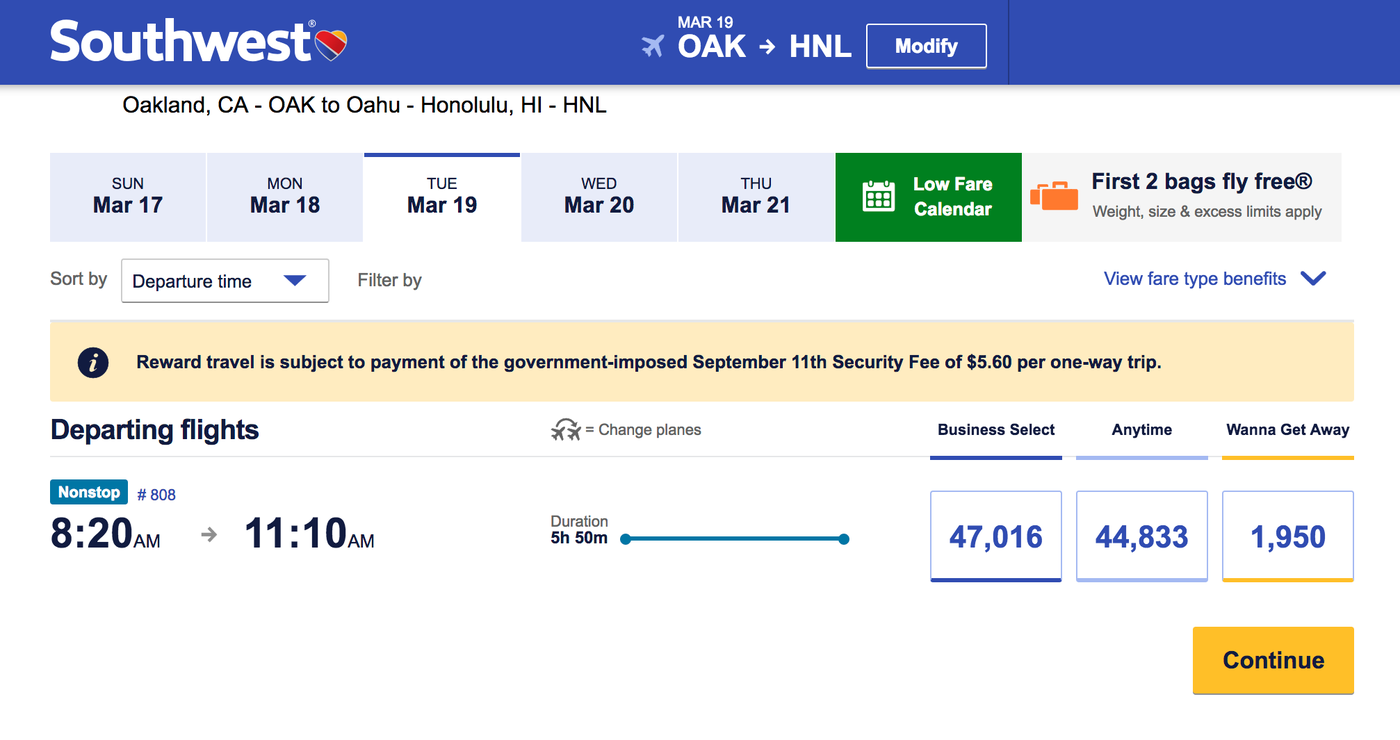Switch to the Wed Mar 20 tab

598,197
